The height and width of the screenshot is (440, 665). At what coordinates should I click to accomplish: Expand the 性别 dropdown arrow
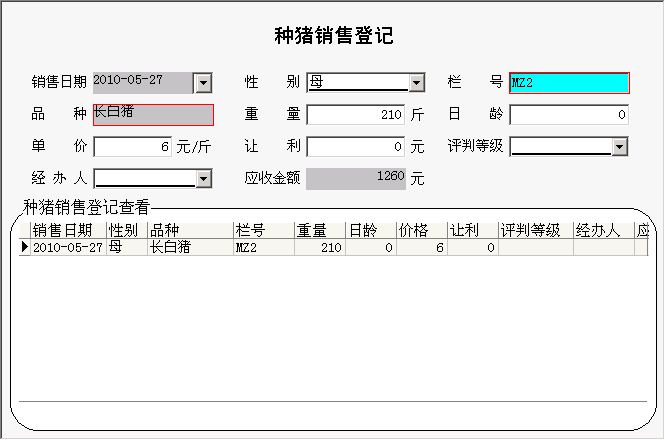tap(417, 83)
